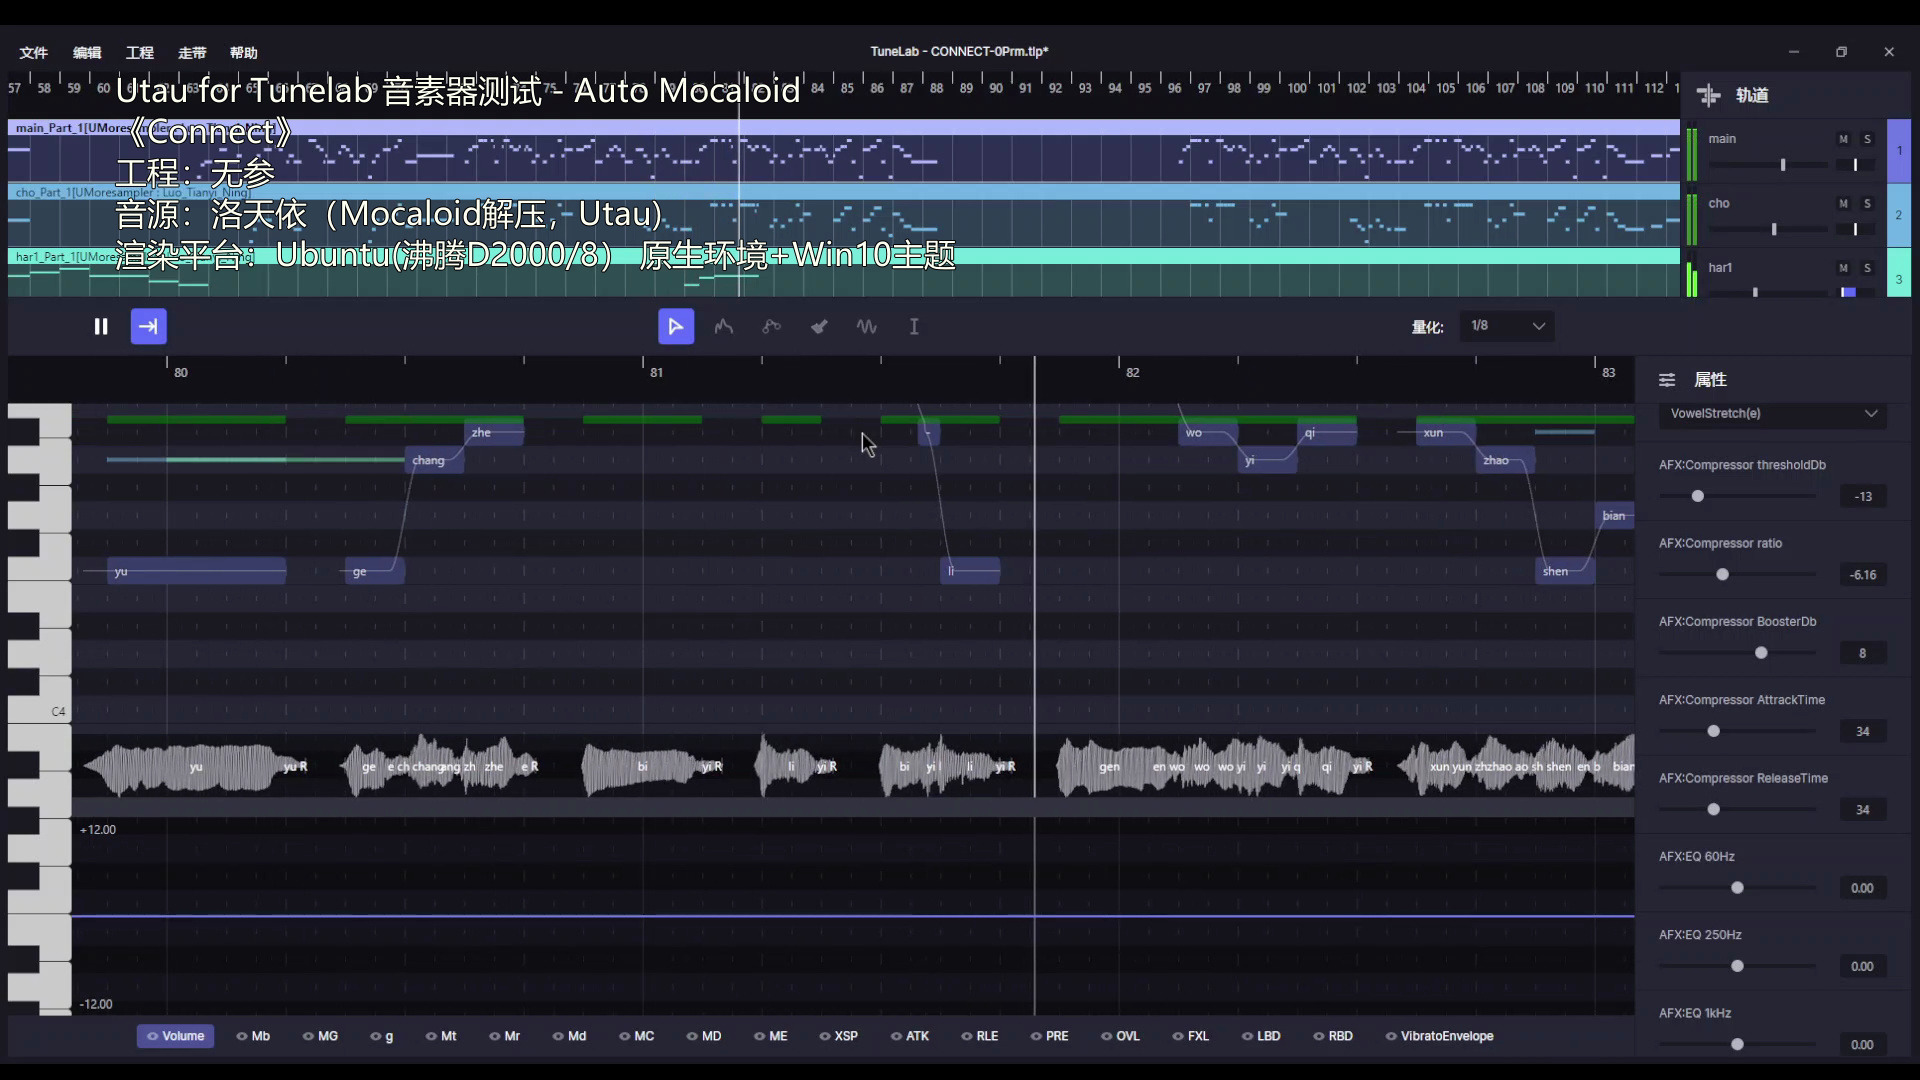Open the 编辑 menu
The height and width of the screenshot is (1080, 1920).
87,53
